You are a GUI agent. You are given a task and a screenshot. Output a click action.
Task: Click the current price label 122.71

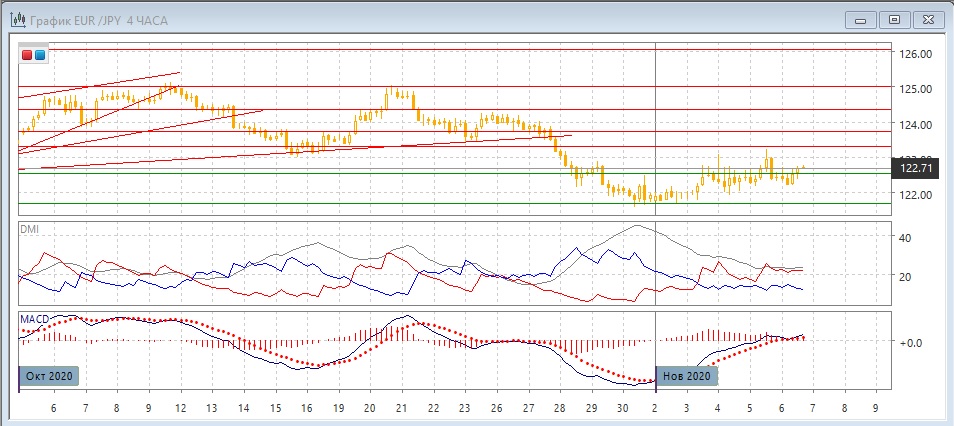[916, 168]
